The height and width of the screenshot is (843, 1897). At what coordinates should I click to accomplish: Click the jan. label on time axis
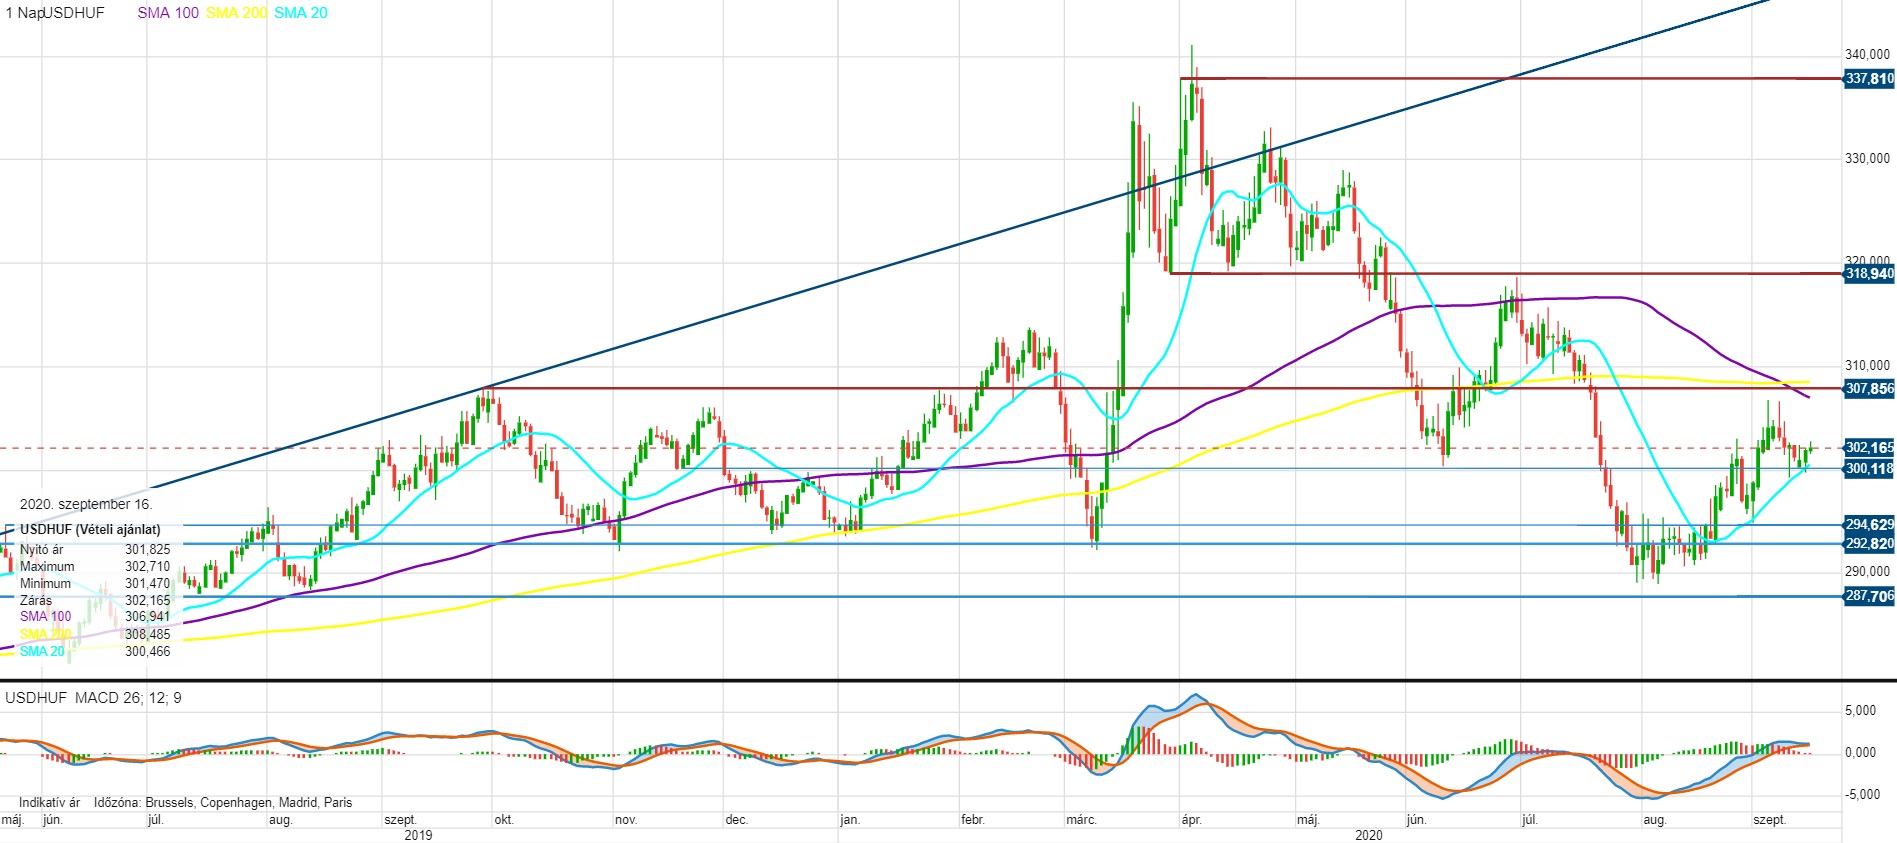[850, 820]
